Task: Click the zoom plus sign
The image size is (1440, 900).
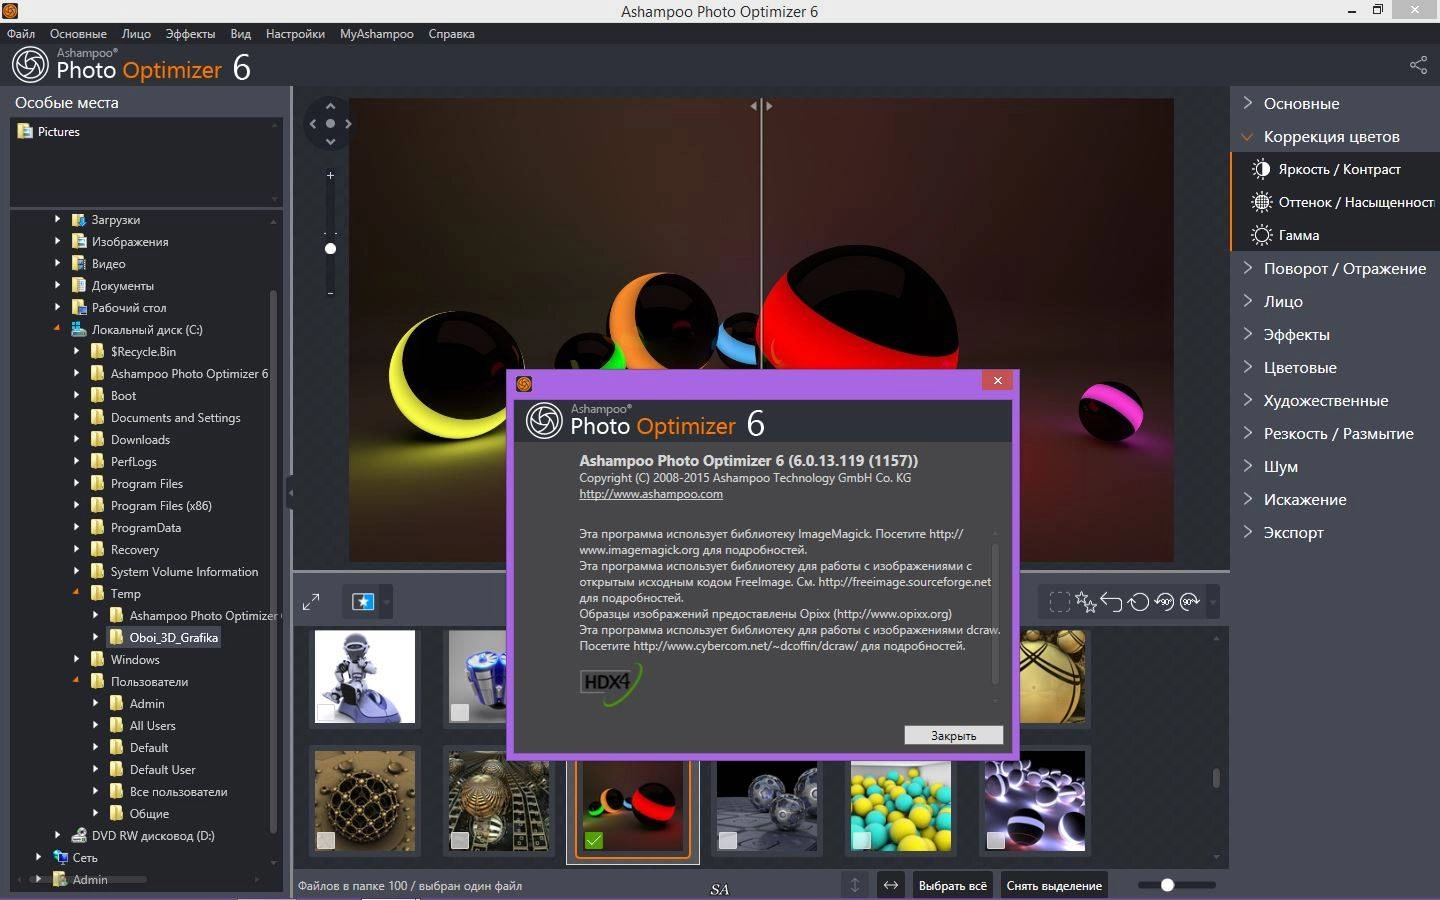Action: pyautogui.click(x=330, y=175)
